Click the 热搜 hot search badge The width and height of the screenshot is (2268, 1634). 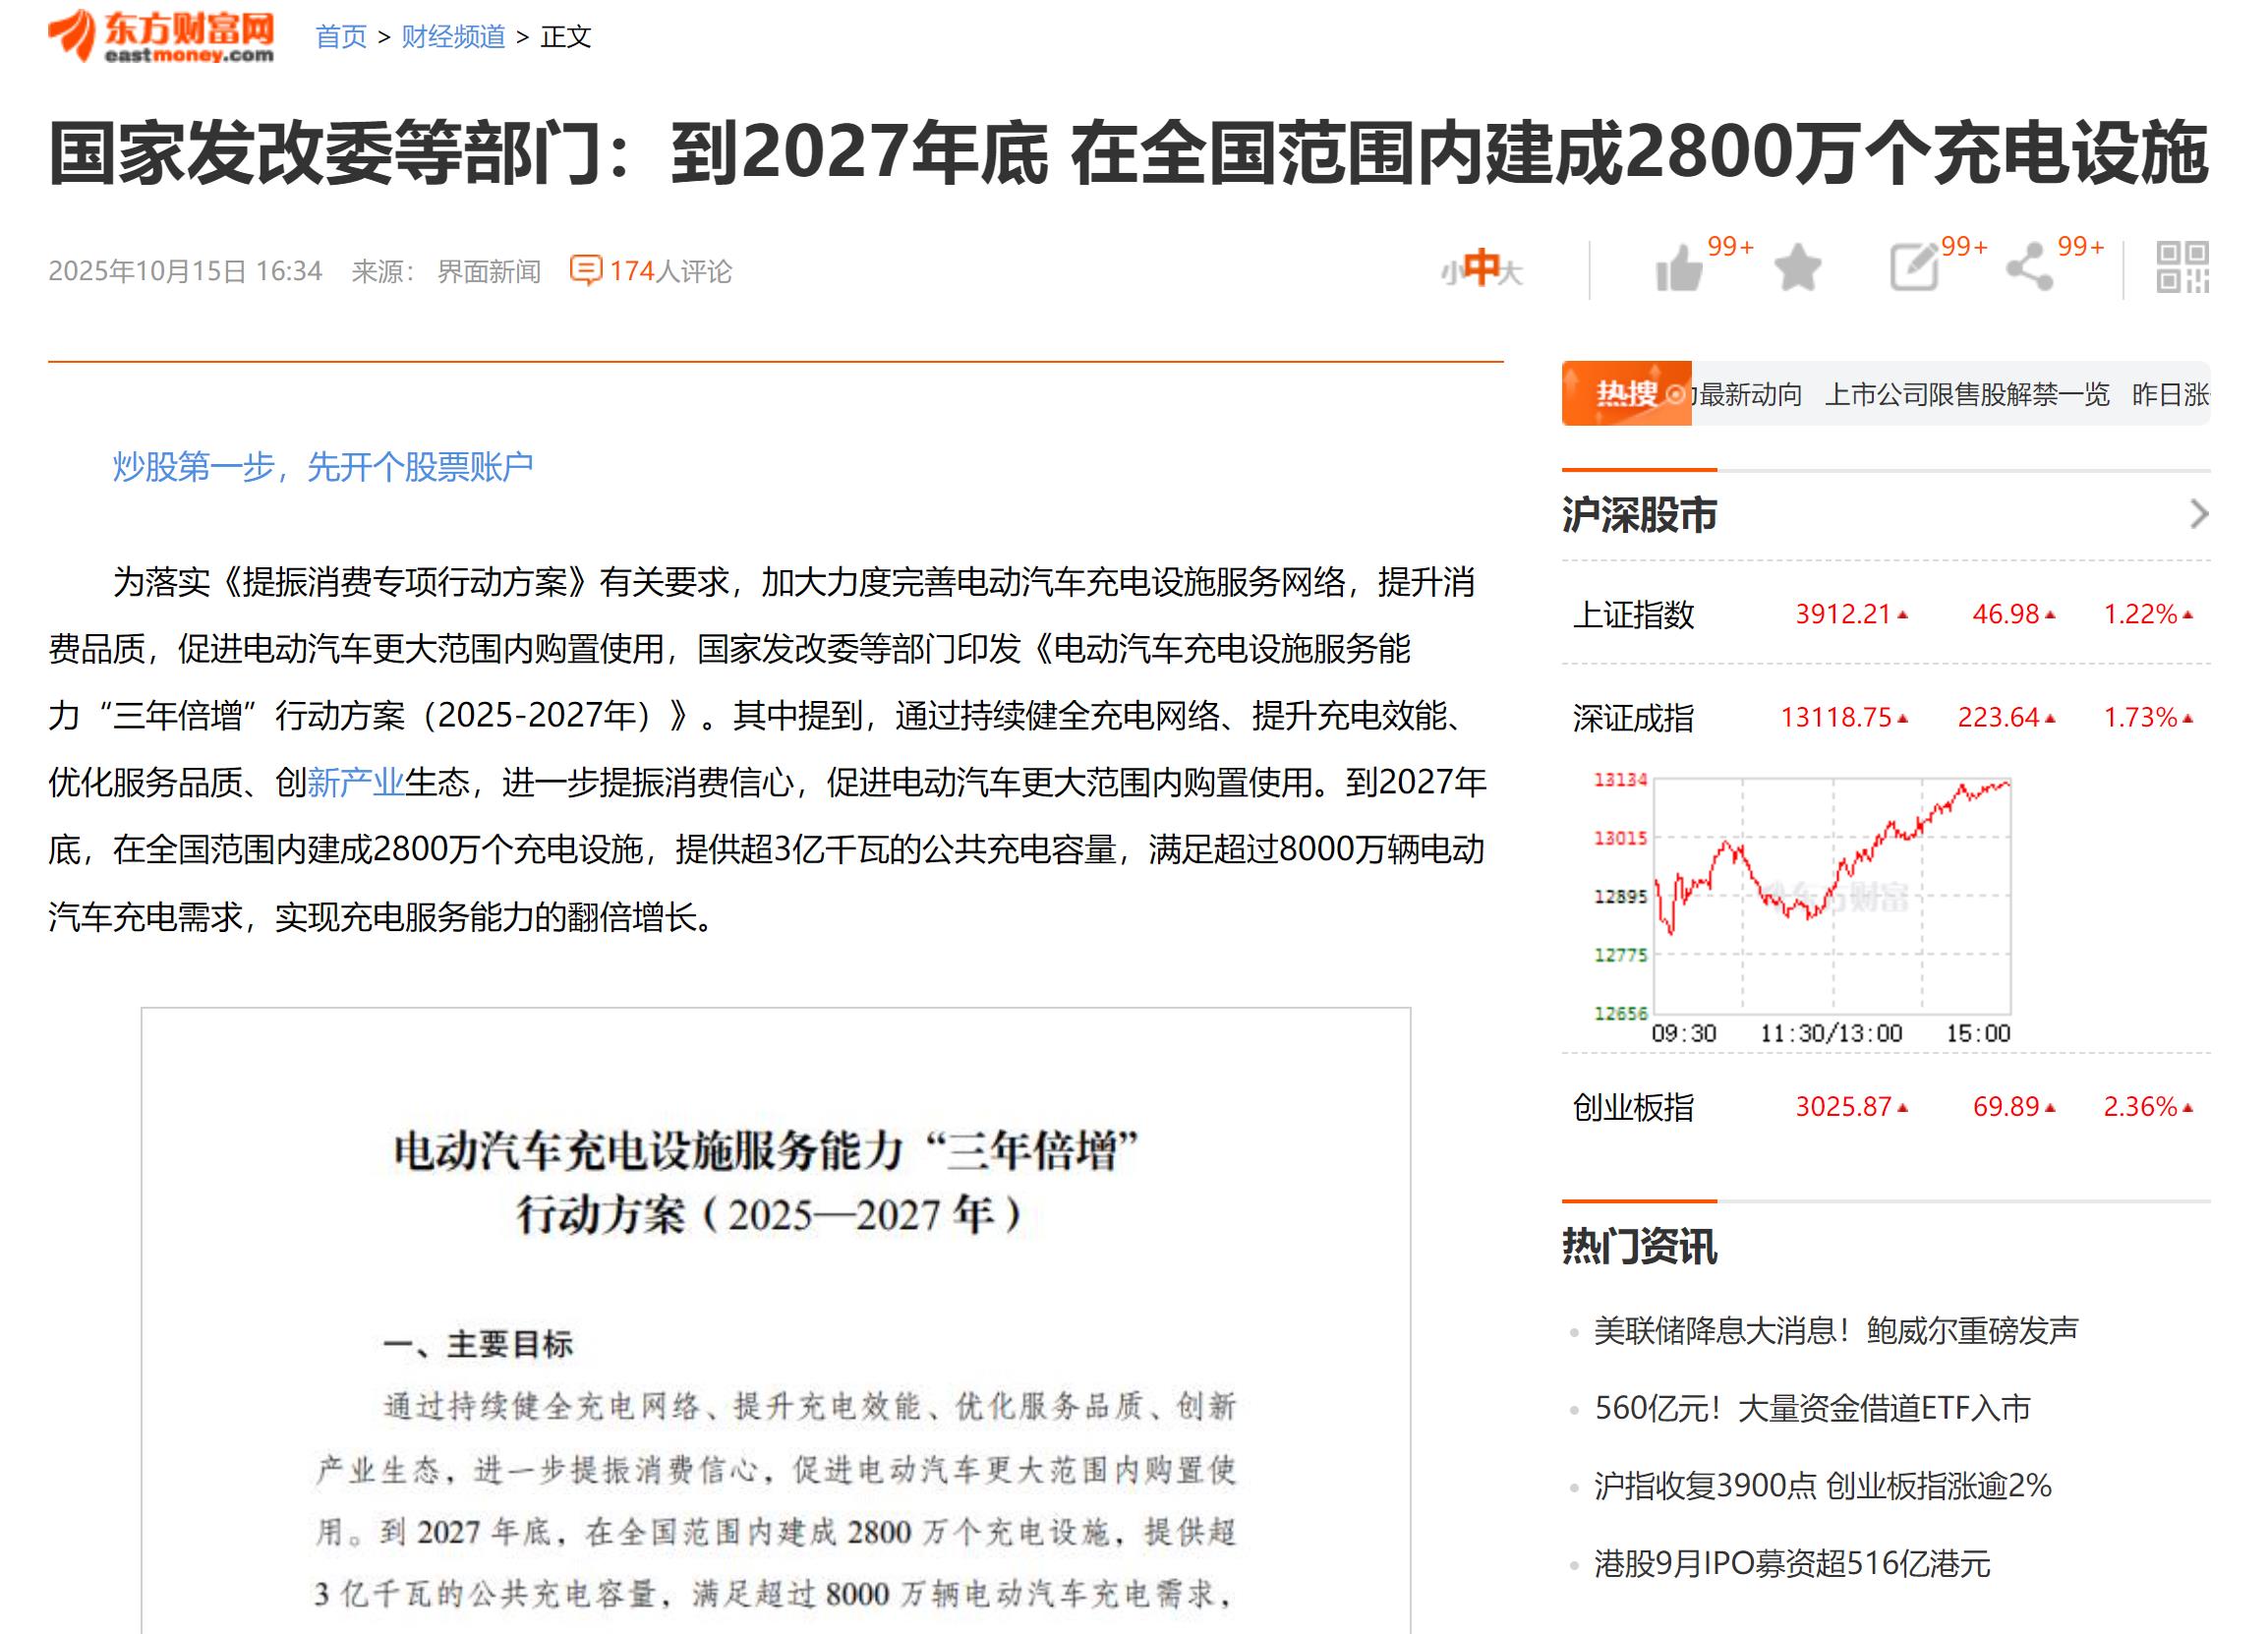(1626, 394)
